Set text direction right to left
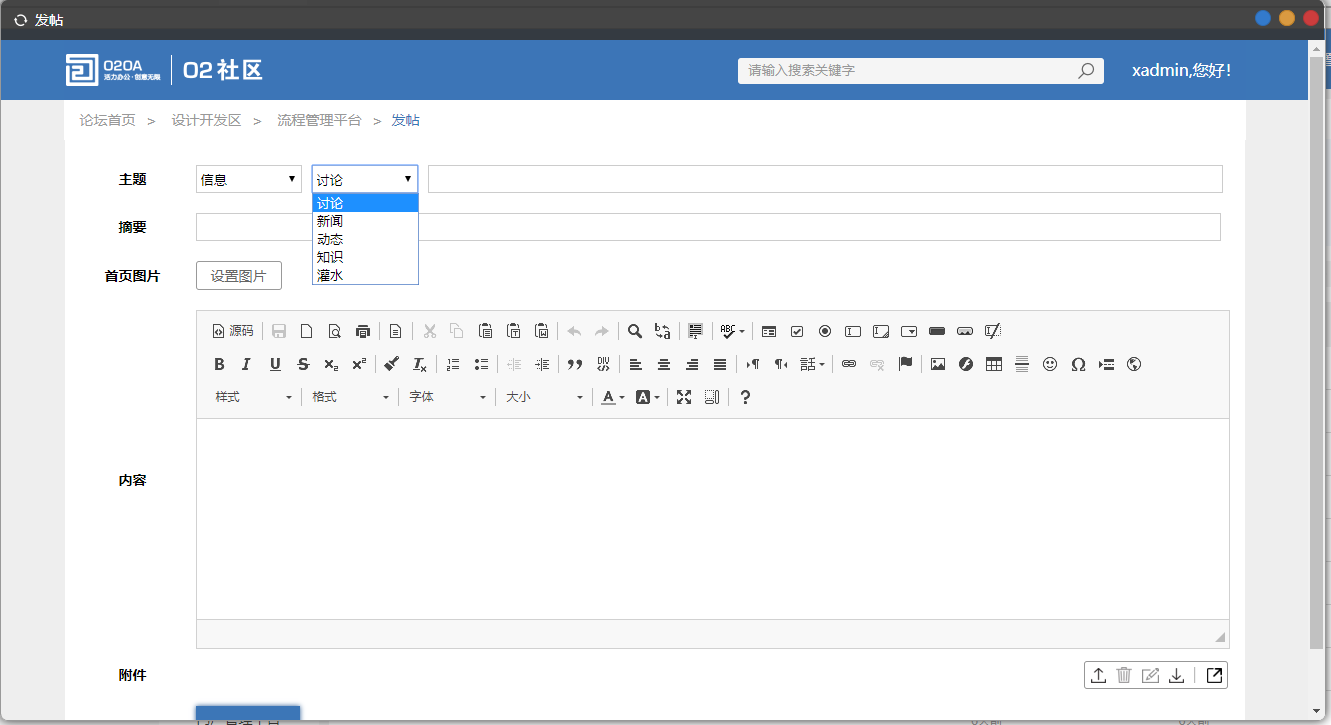This screenshot has height=725, width=1331. click(x=781, y=364)
